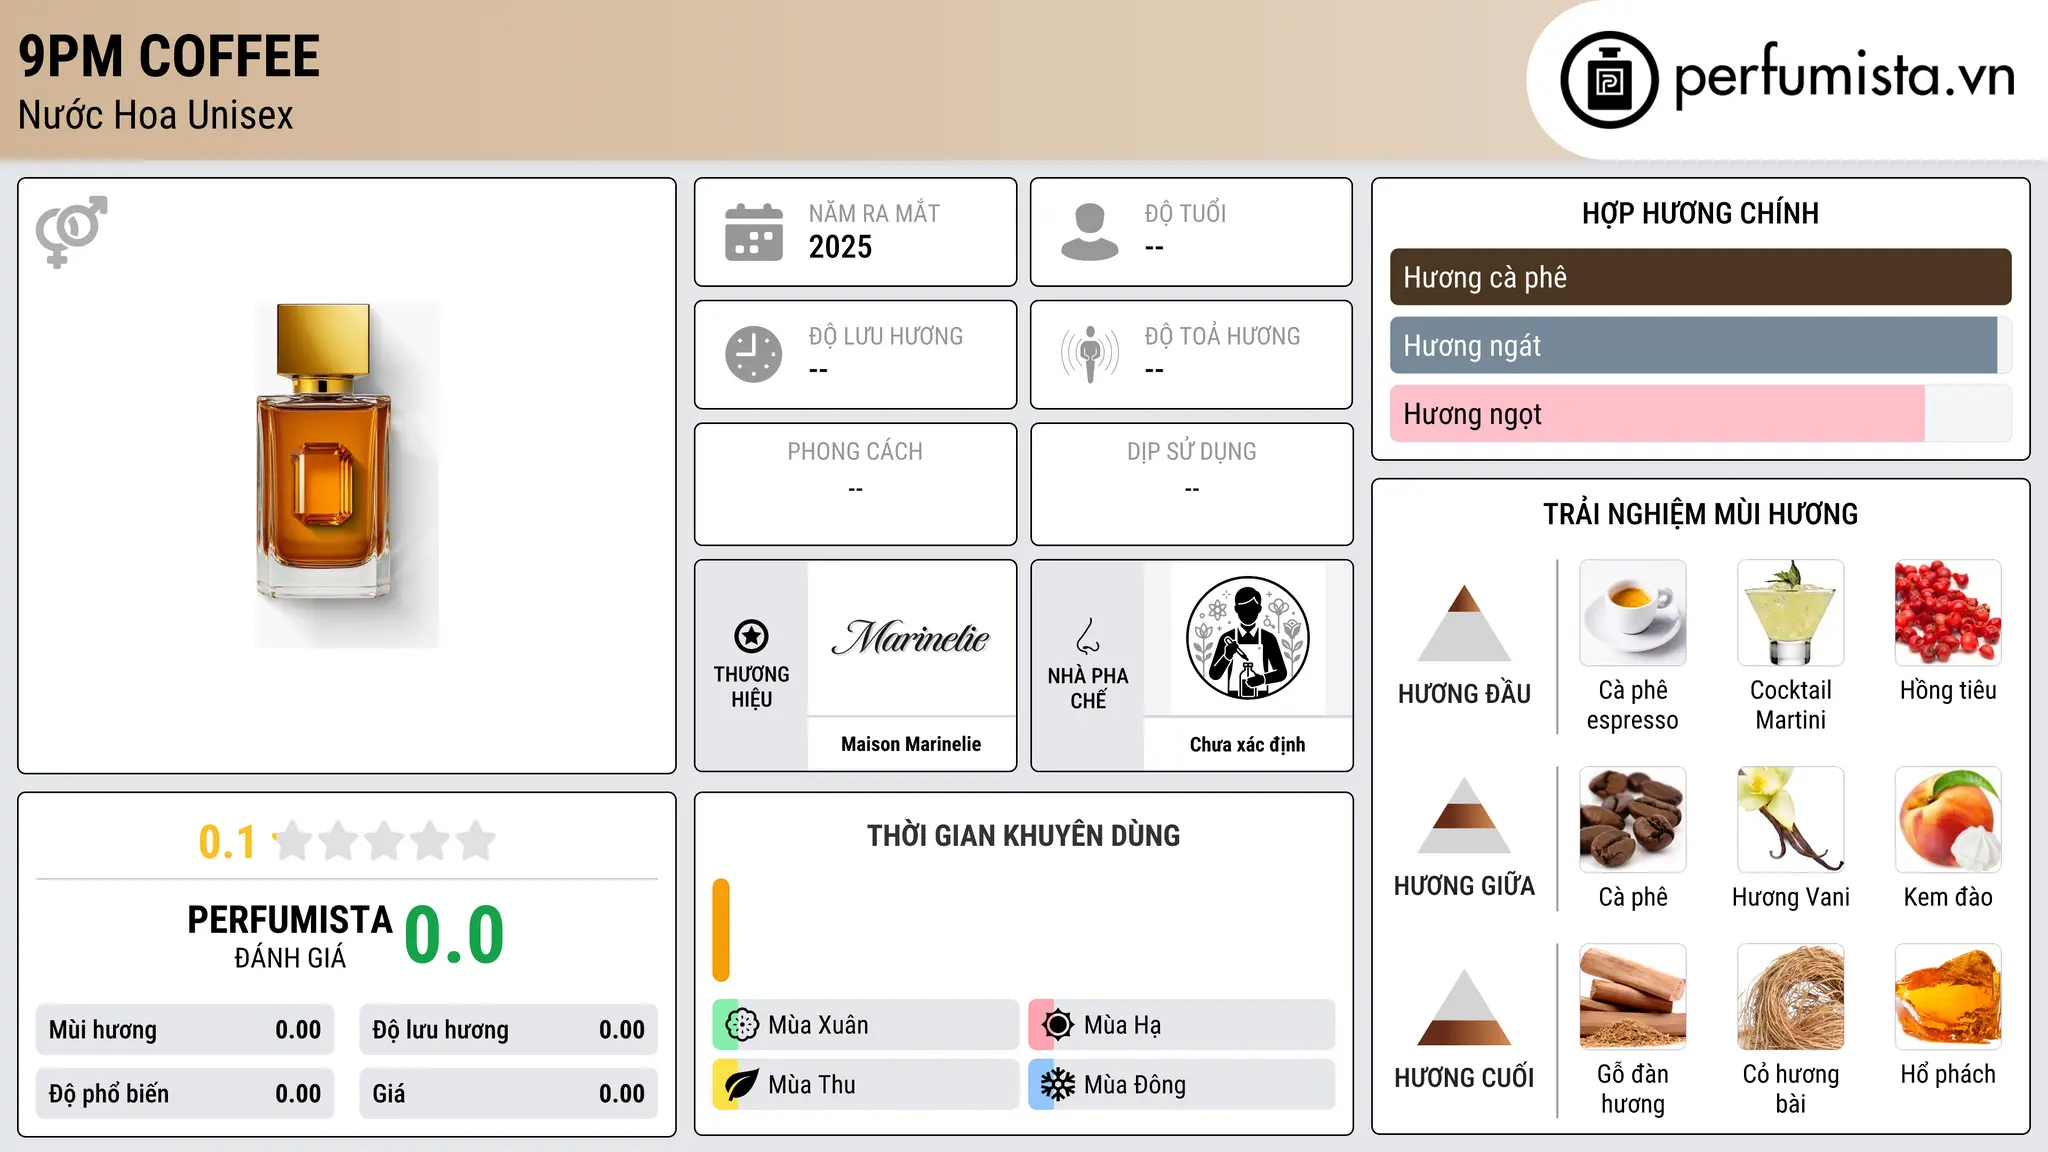Click the calendar icon beside Năm ra mắt
This screenshot has height=1152, width=2048.
(x=754, y=232)
